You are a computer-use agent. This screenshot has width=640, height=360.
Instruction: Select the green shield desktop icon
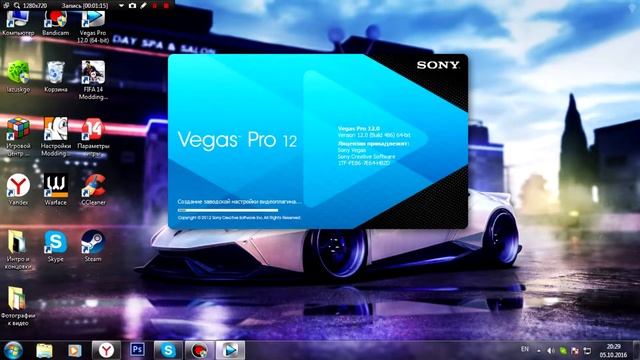coord(18,77)
